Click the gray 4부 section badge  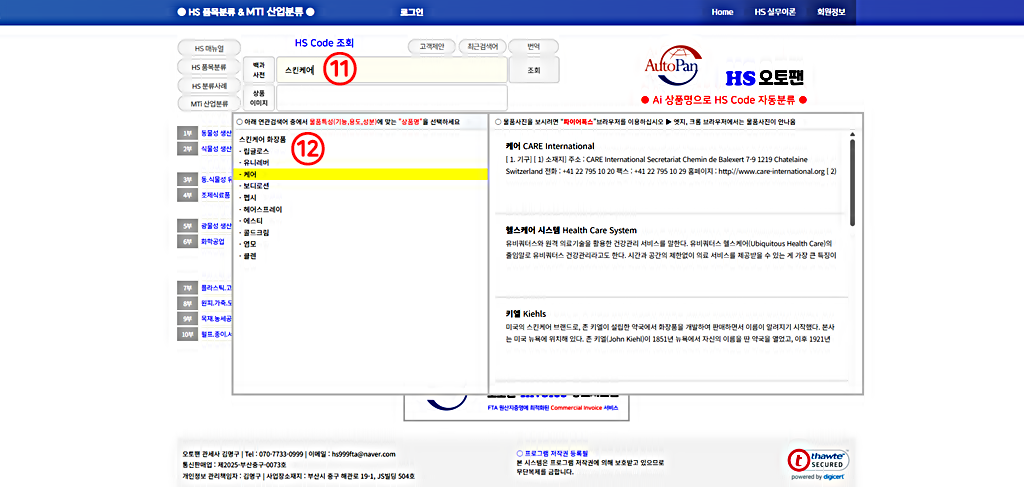187,195
